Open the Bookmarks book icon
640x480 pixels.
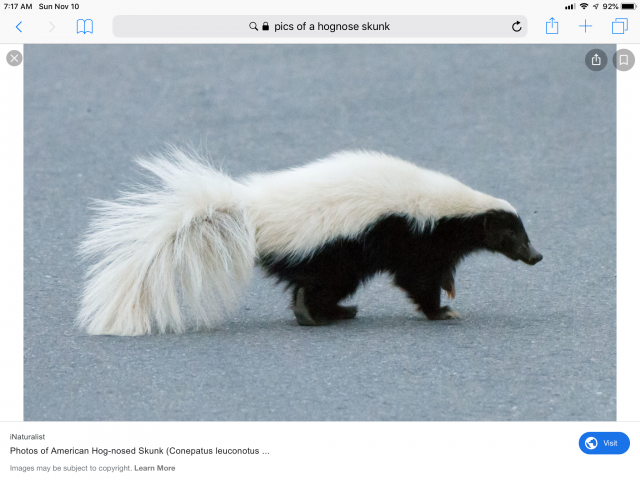pyautogui.click(x=85, y=27)
